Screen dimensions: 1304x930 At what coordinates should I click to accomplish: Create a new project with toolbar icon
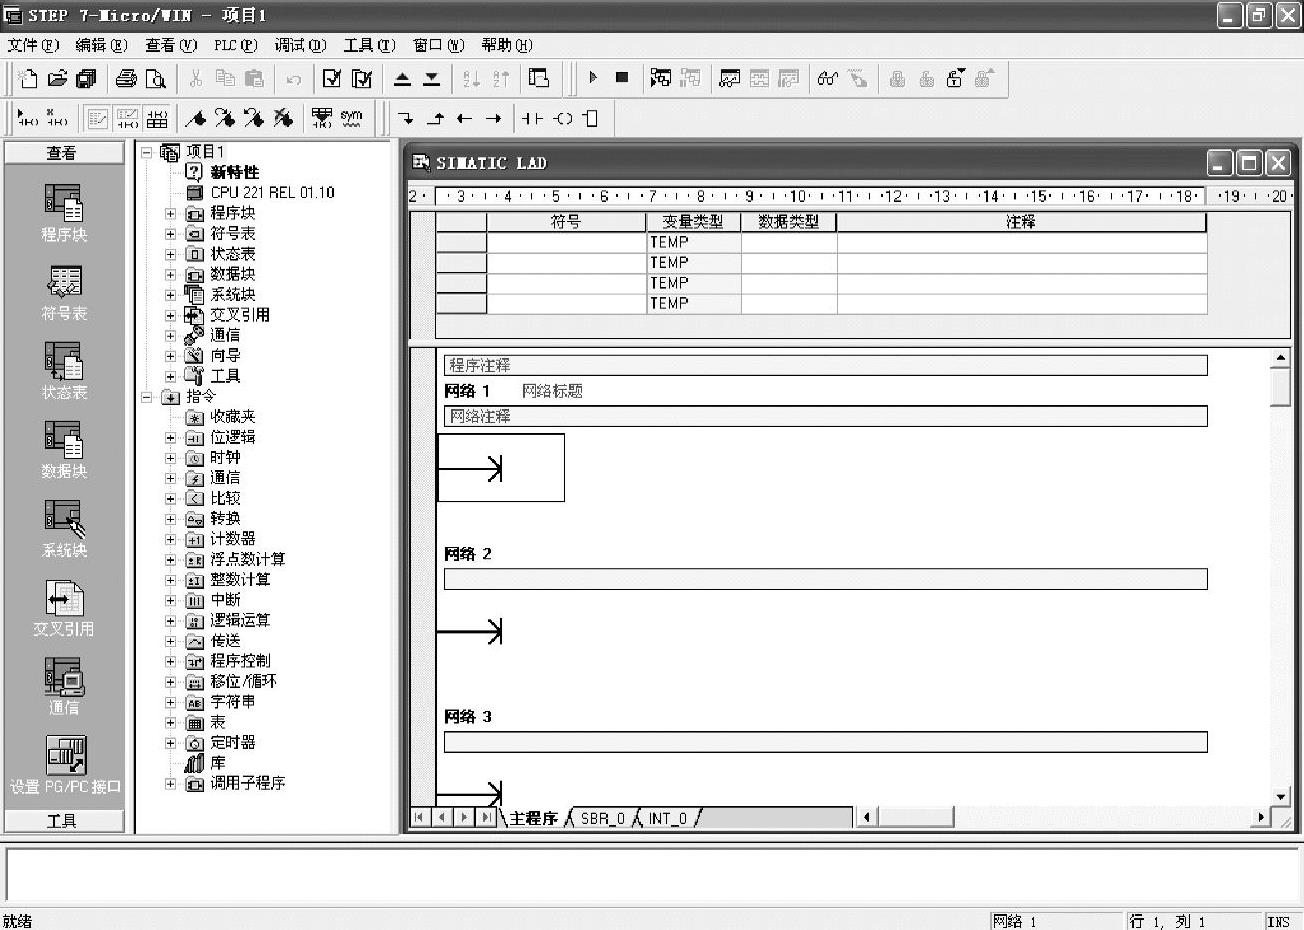point(28,79)
